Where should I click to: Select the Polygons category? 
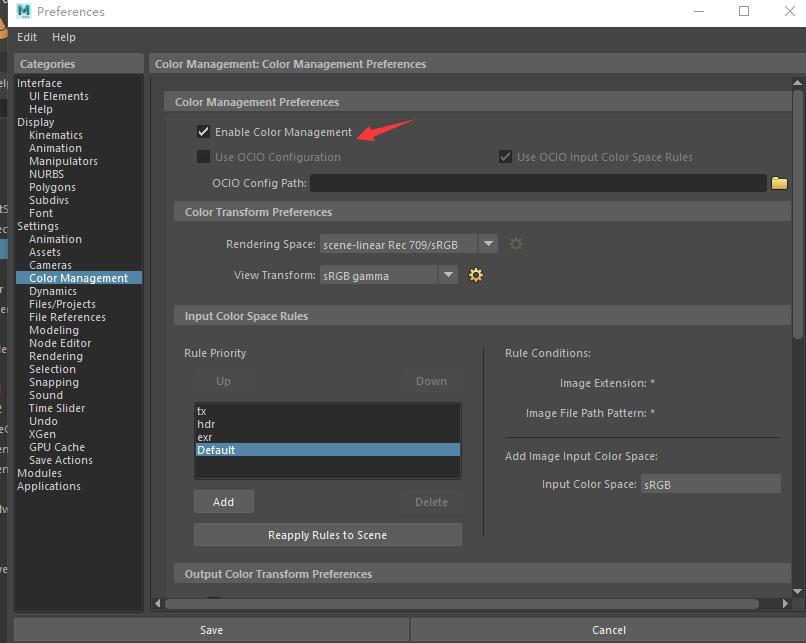[52, 187]
